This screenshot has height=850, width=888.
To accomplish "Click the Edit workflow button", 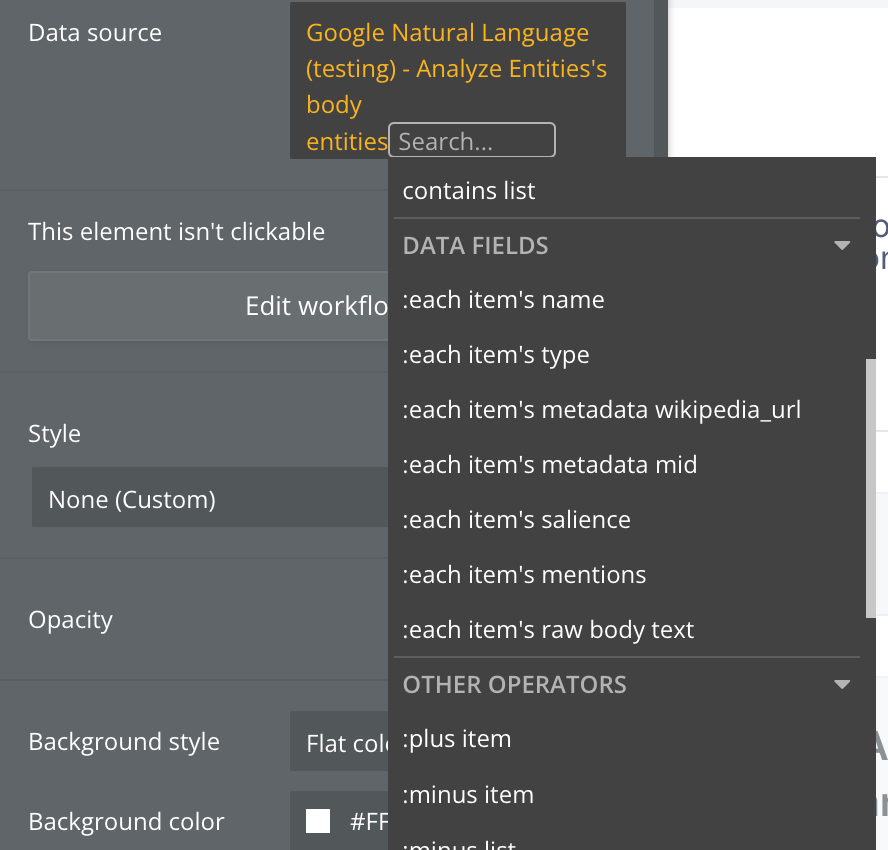I will coord(208,306).
